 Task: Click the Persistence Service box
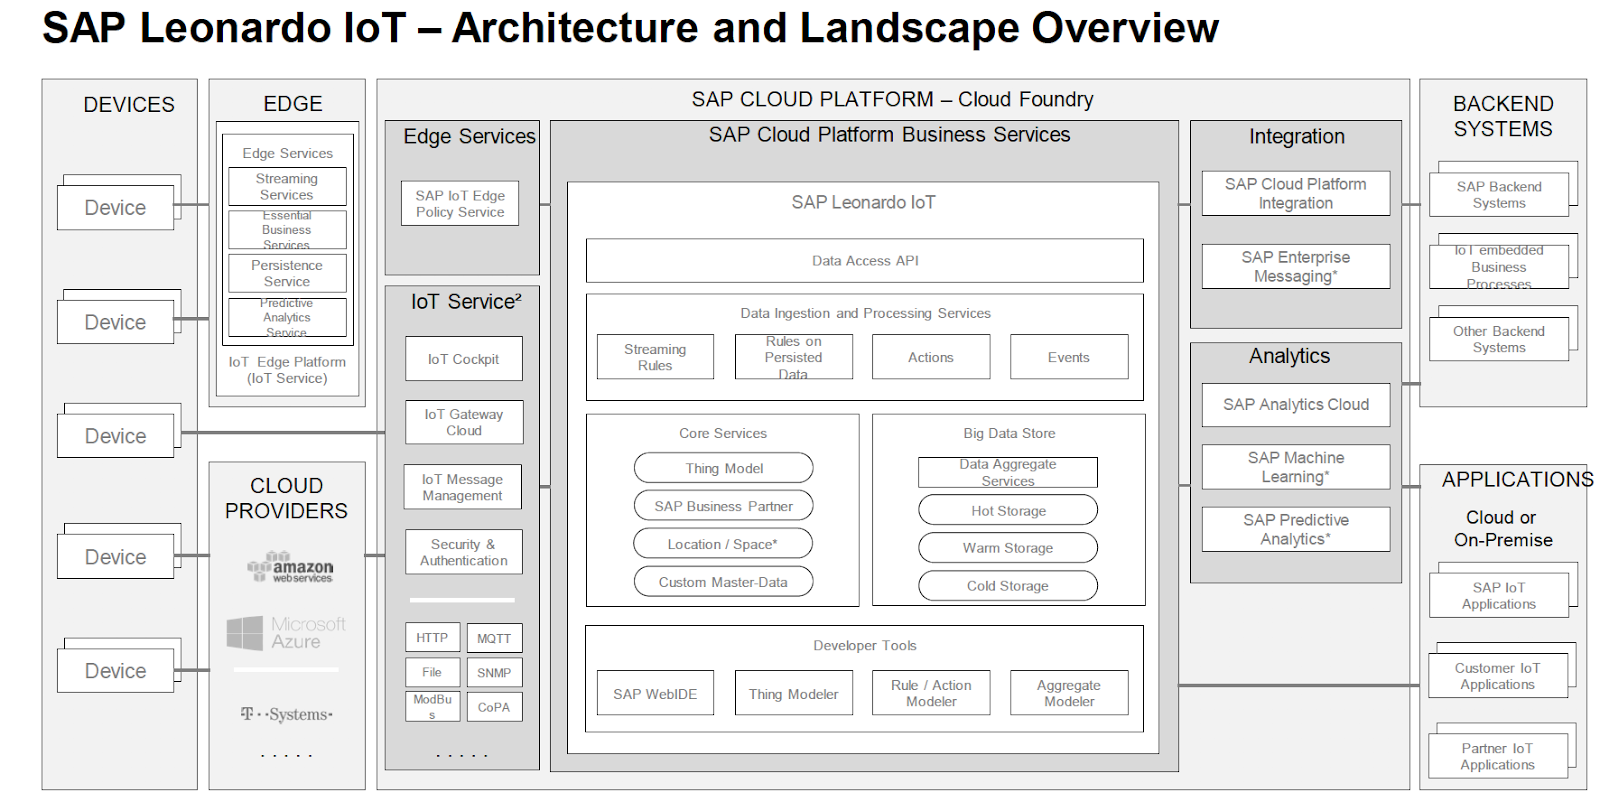click(287, 273)
